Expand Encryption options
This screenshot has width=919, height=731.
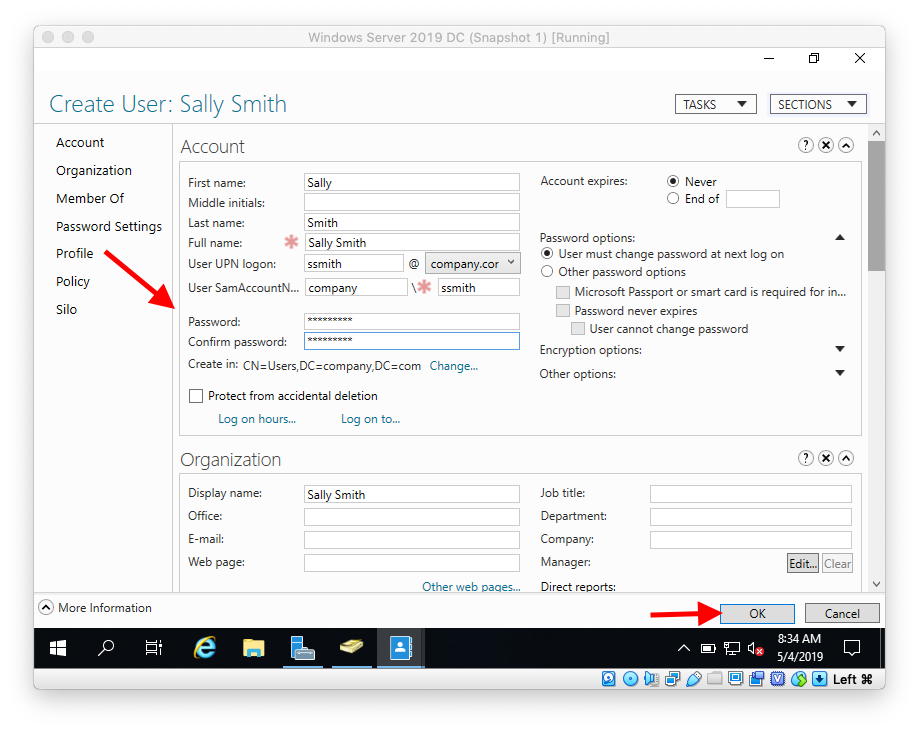pyautogui.click(x=840, y=349)
